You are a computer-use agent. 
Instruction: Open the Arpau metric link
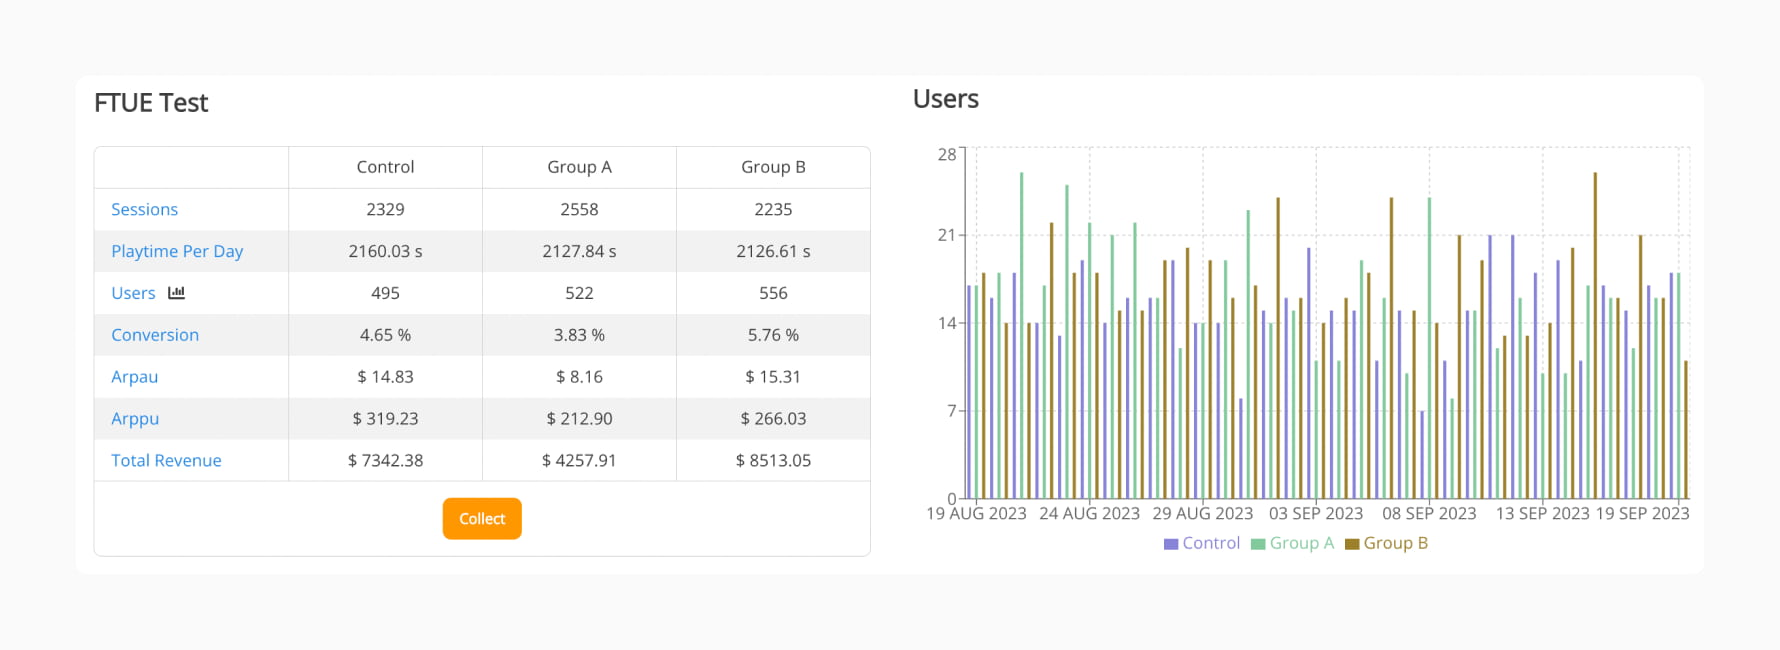(134, 377)
